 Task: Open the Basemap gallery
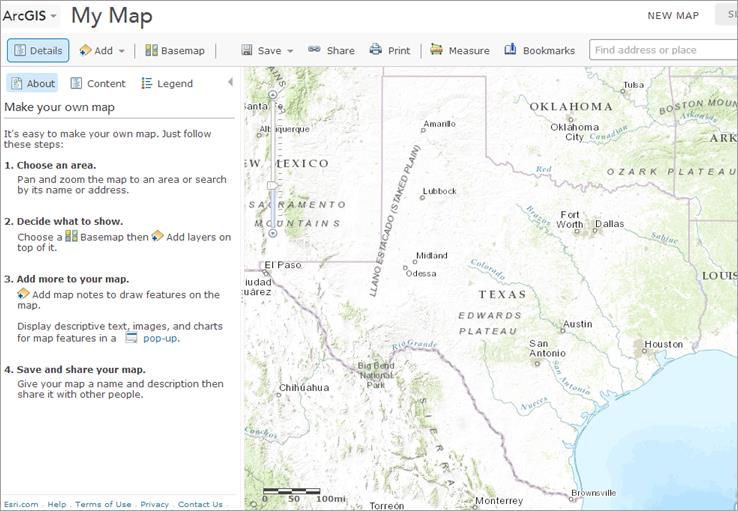[175, 50]
